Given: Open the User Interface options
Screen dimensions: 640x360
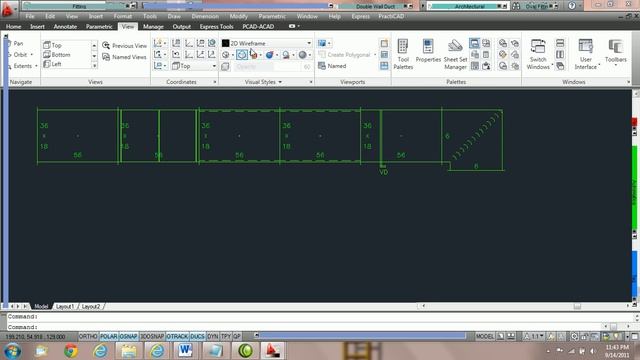Looking at the screenshot, I should (x=586, y=54).
